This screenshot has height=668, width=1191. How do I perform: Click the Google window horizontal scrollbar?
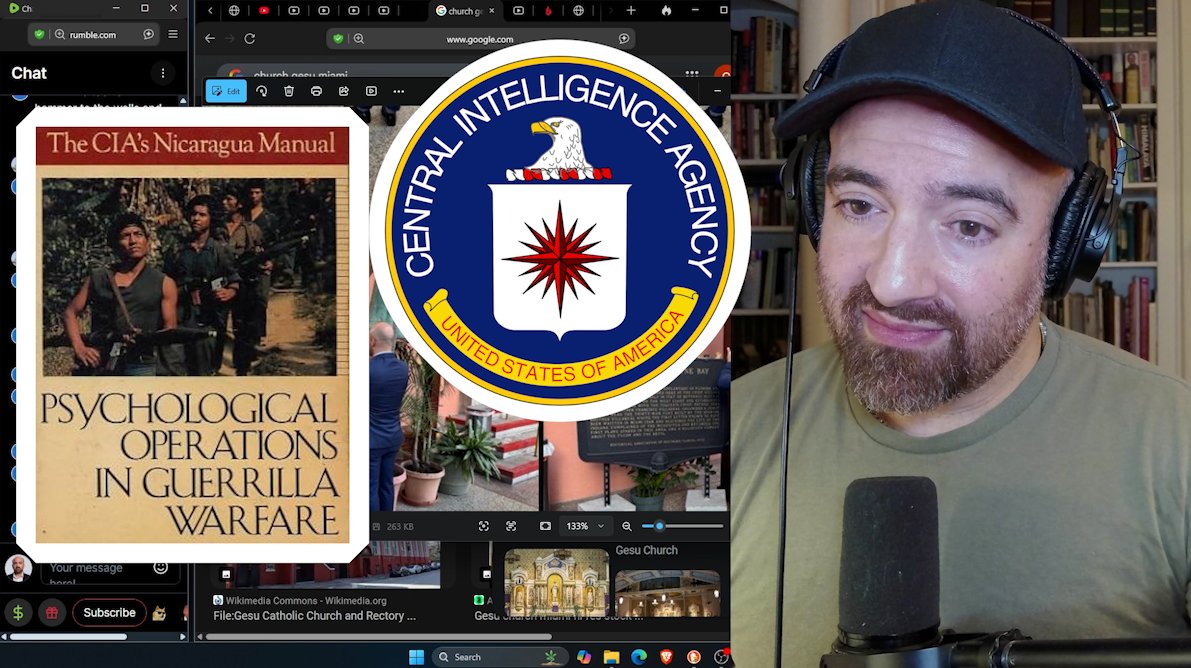pos(378,637)
